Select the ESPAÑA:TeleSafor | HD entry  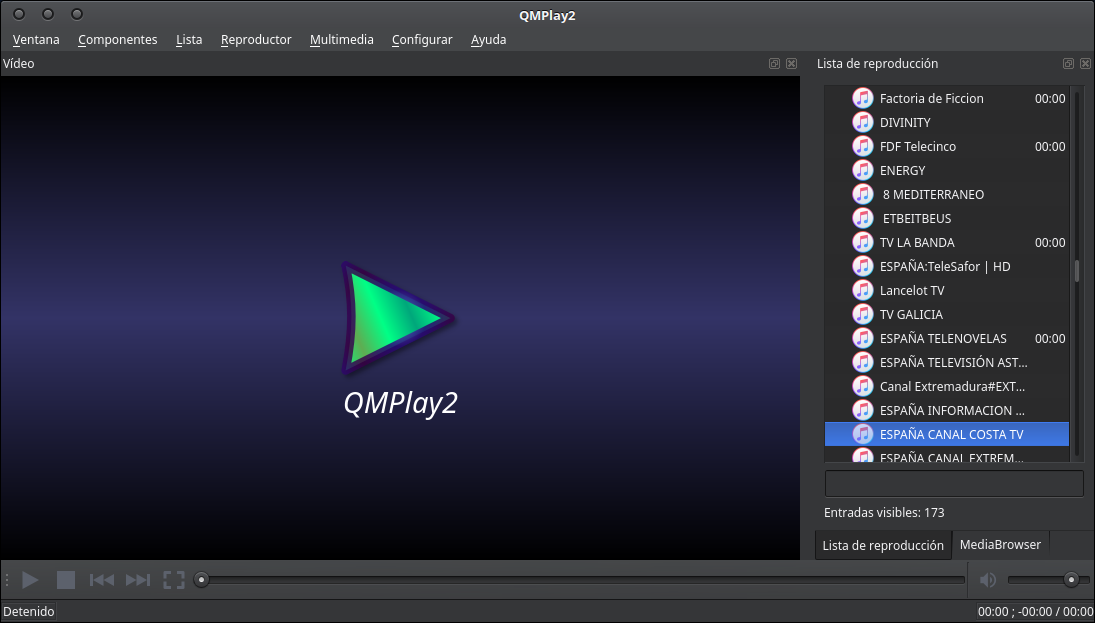pos(947,266)
